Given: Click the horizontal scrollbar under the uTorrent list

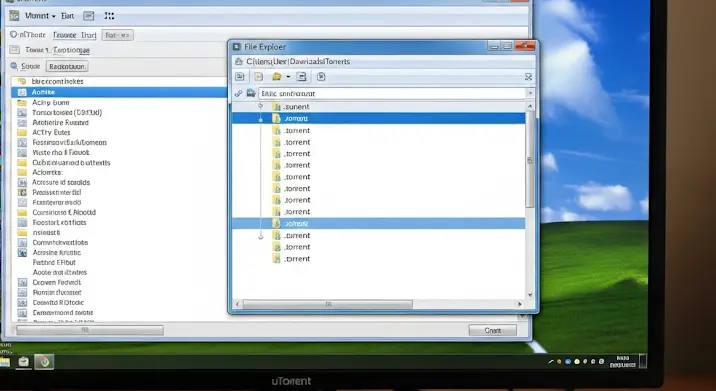Looking at the screenshot, I should (90, 330).
